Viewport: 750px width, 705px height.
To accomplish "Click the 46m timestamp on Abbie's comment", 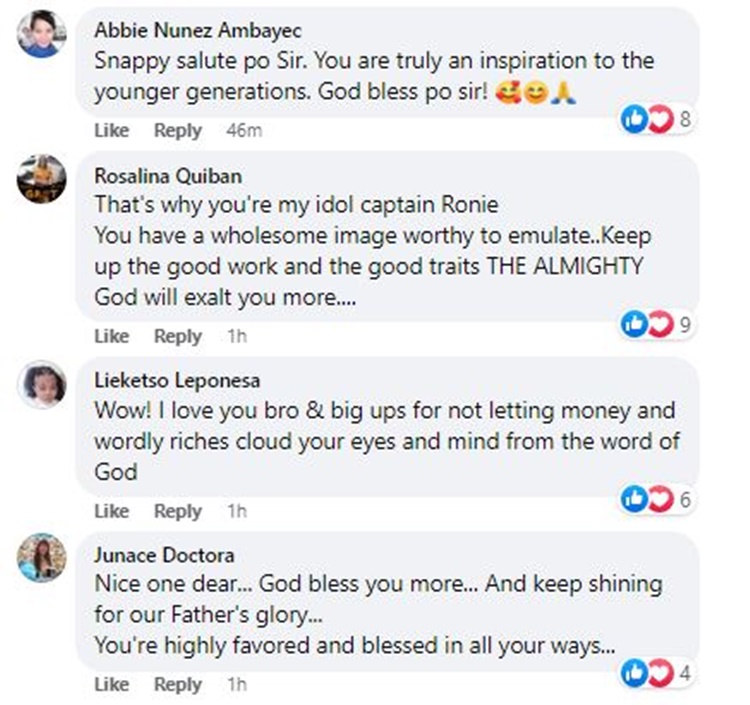I will point(243,131).
